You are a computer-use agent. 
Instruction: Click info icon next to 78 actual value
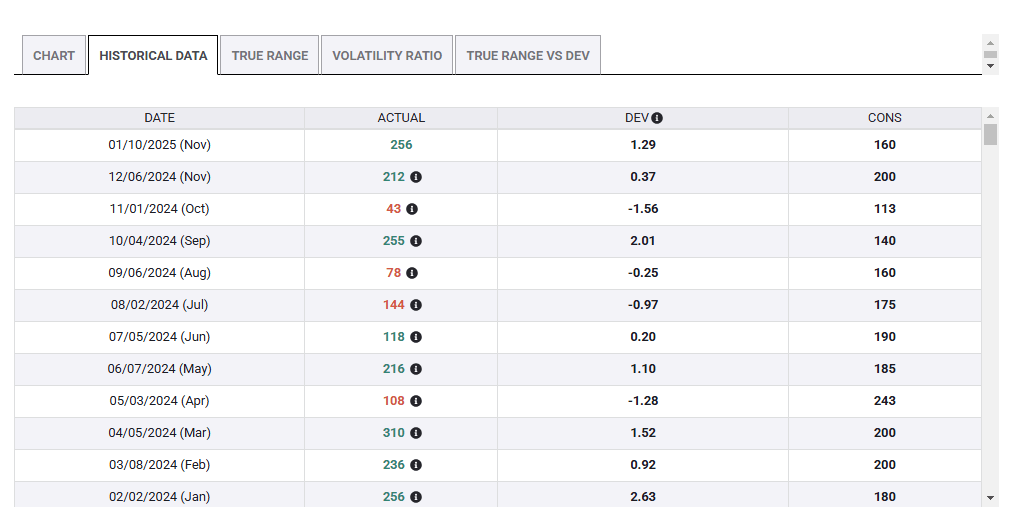pyautogui.click(x=412, y=273)
